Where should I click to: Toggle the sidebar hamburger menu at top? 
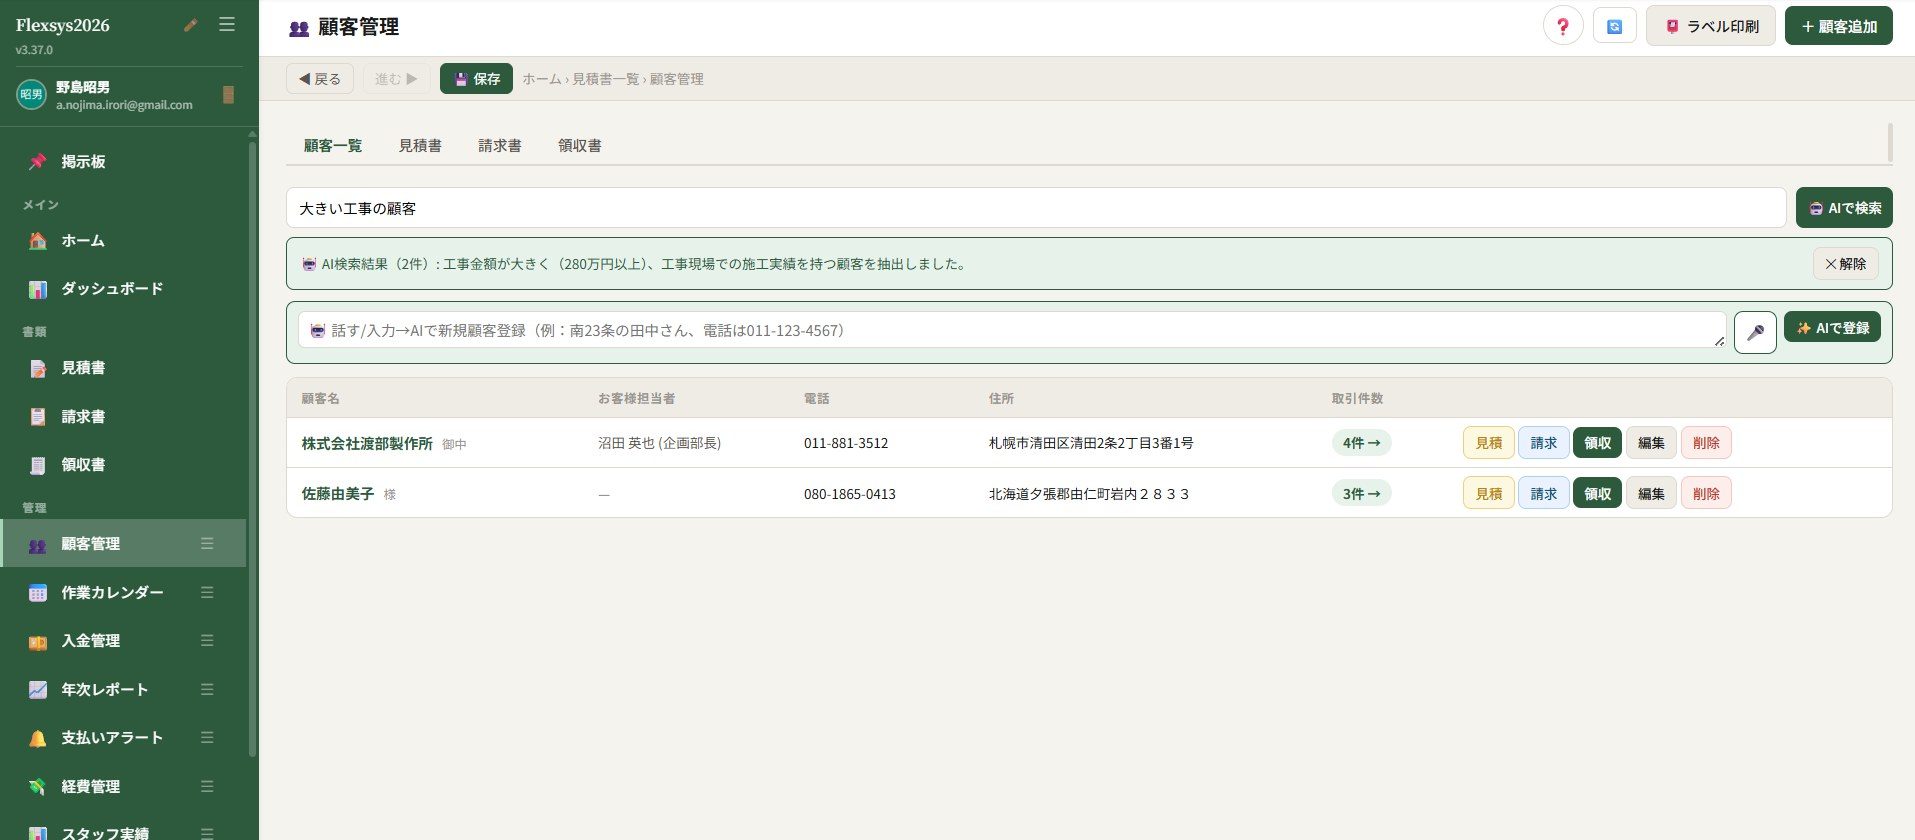pos(227,24)
